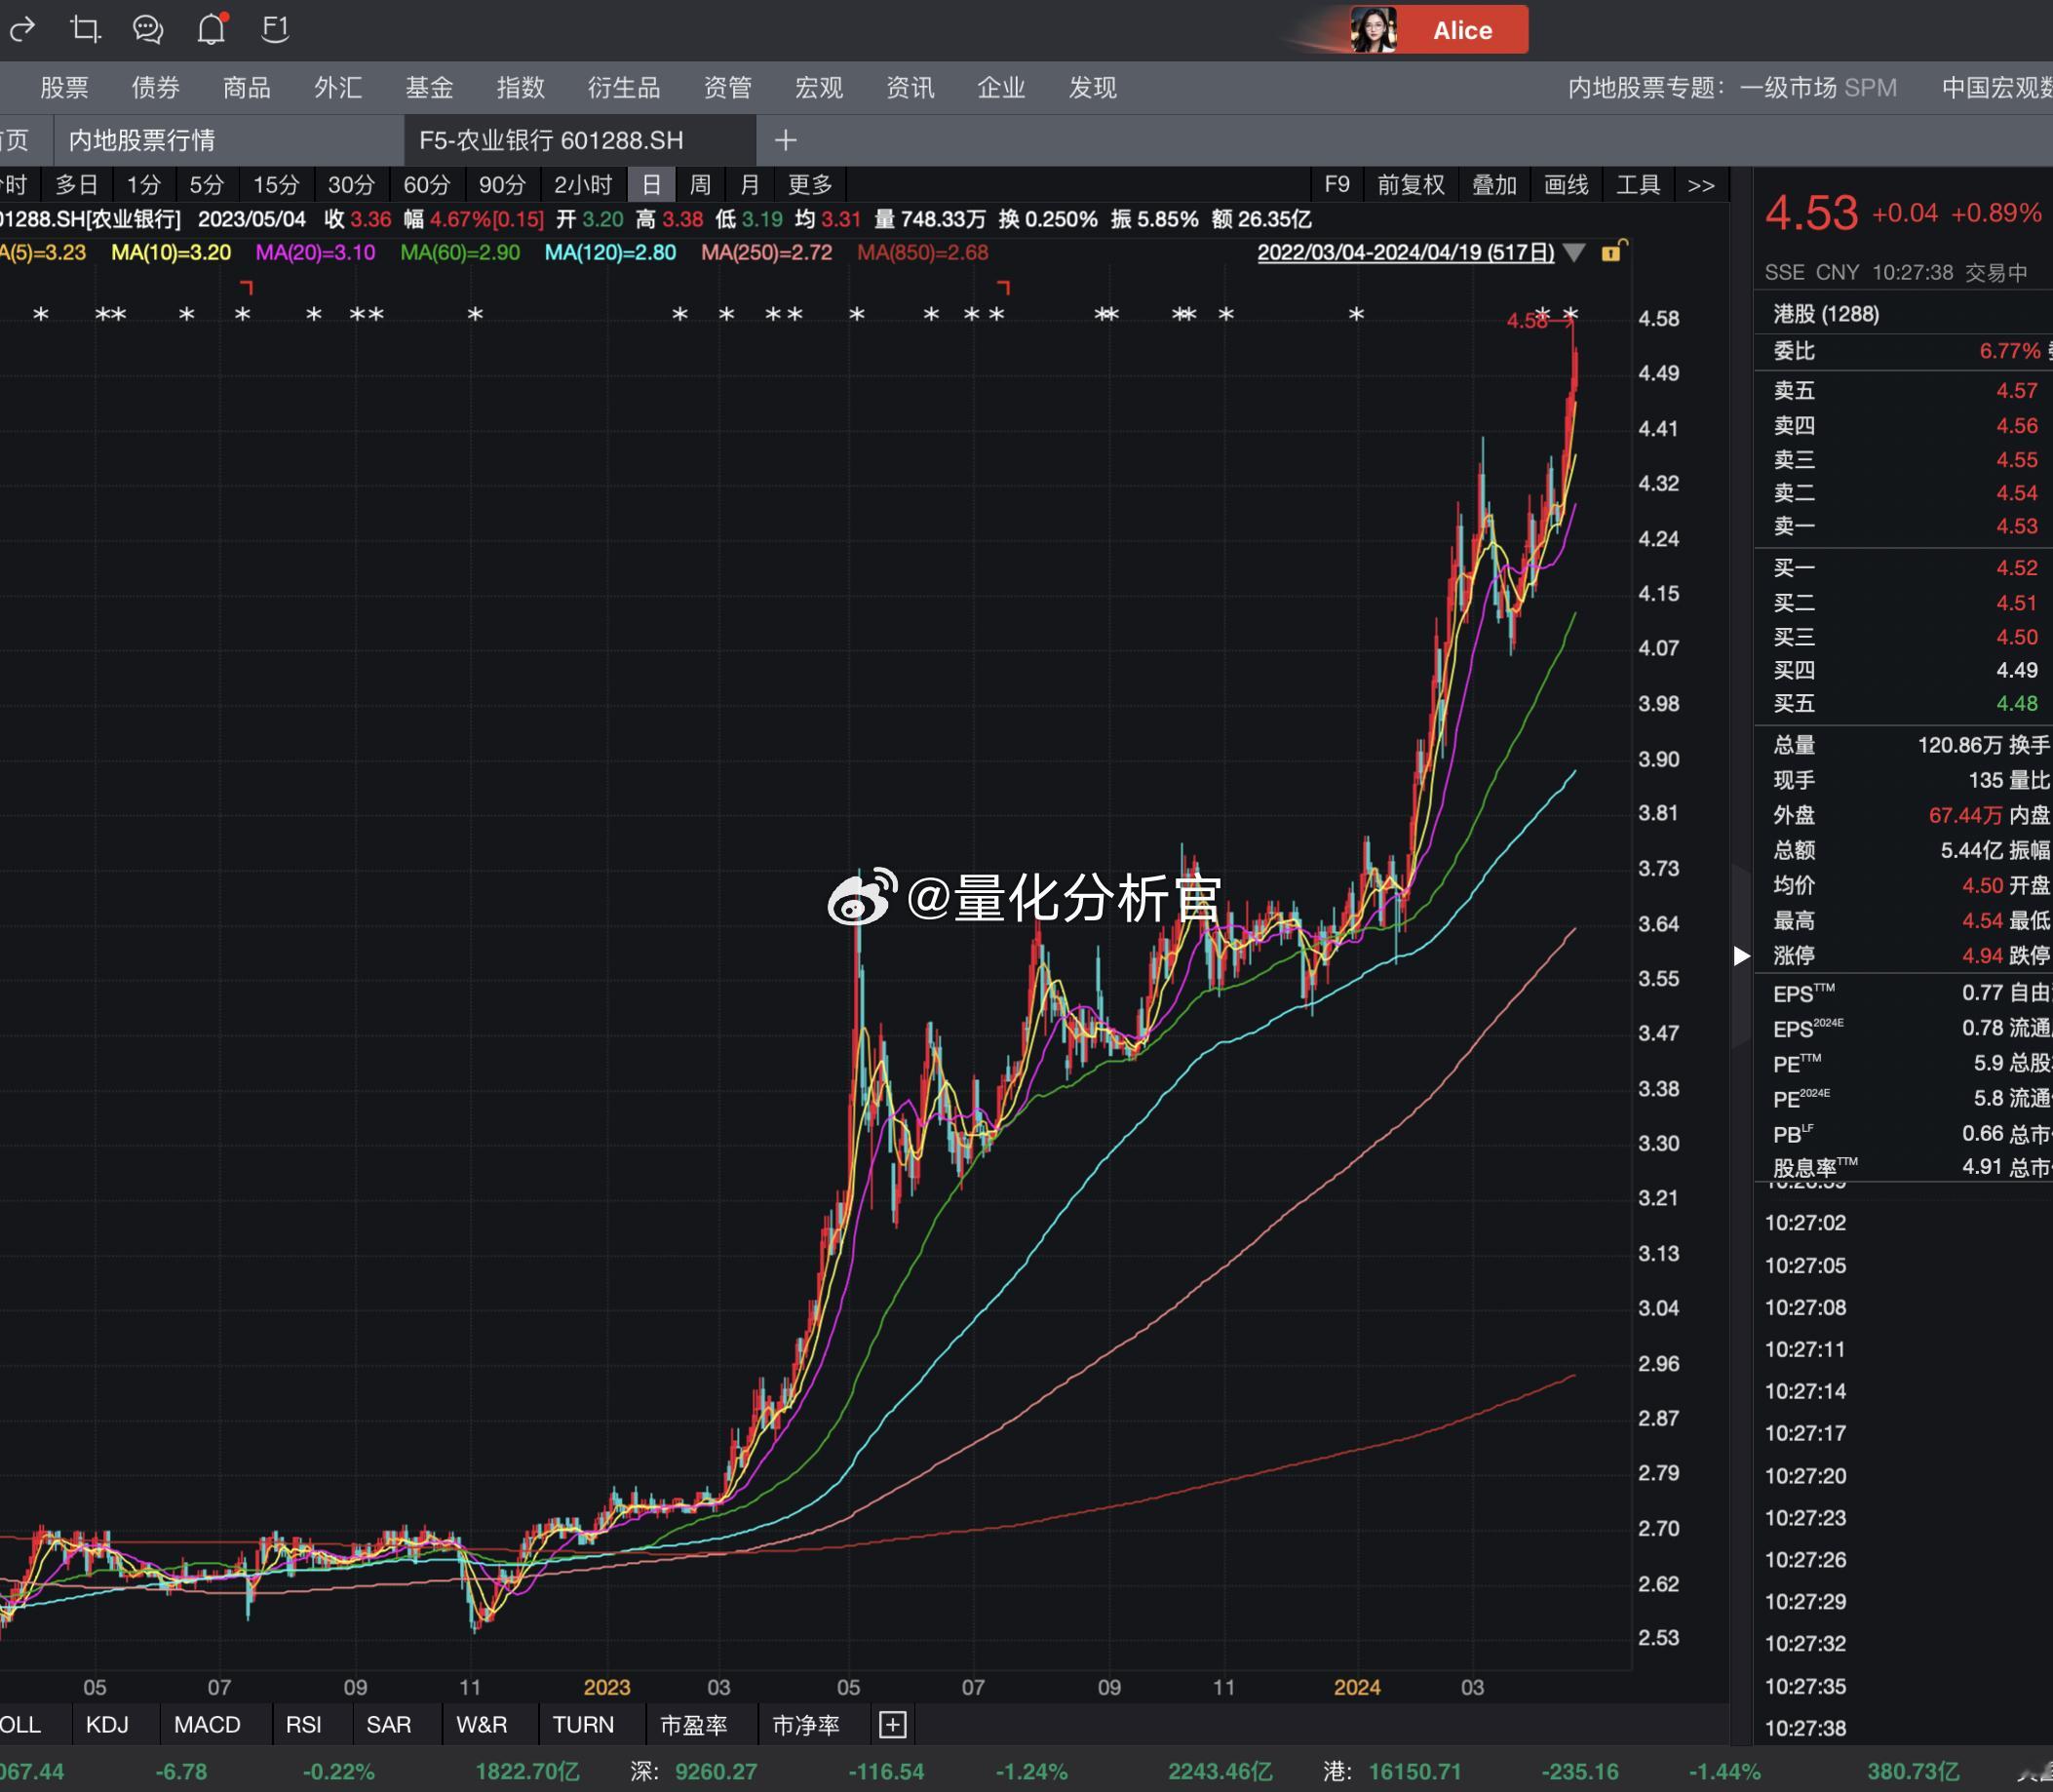Open 更多 period options
2053x1792 pixels.
point(810,185)
